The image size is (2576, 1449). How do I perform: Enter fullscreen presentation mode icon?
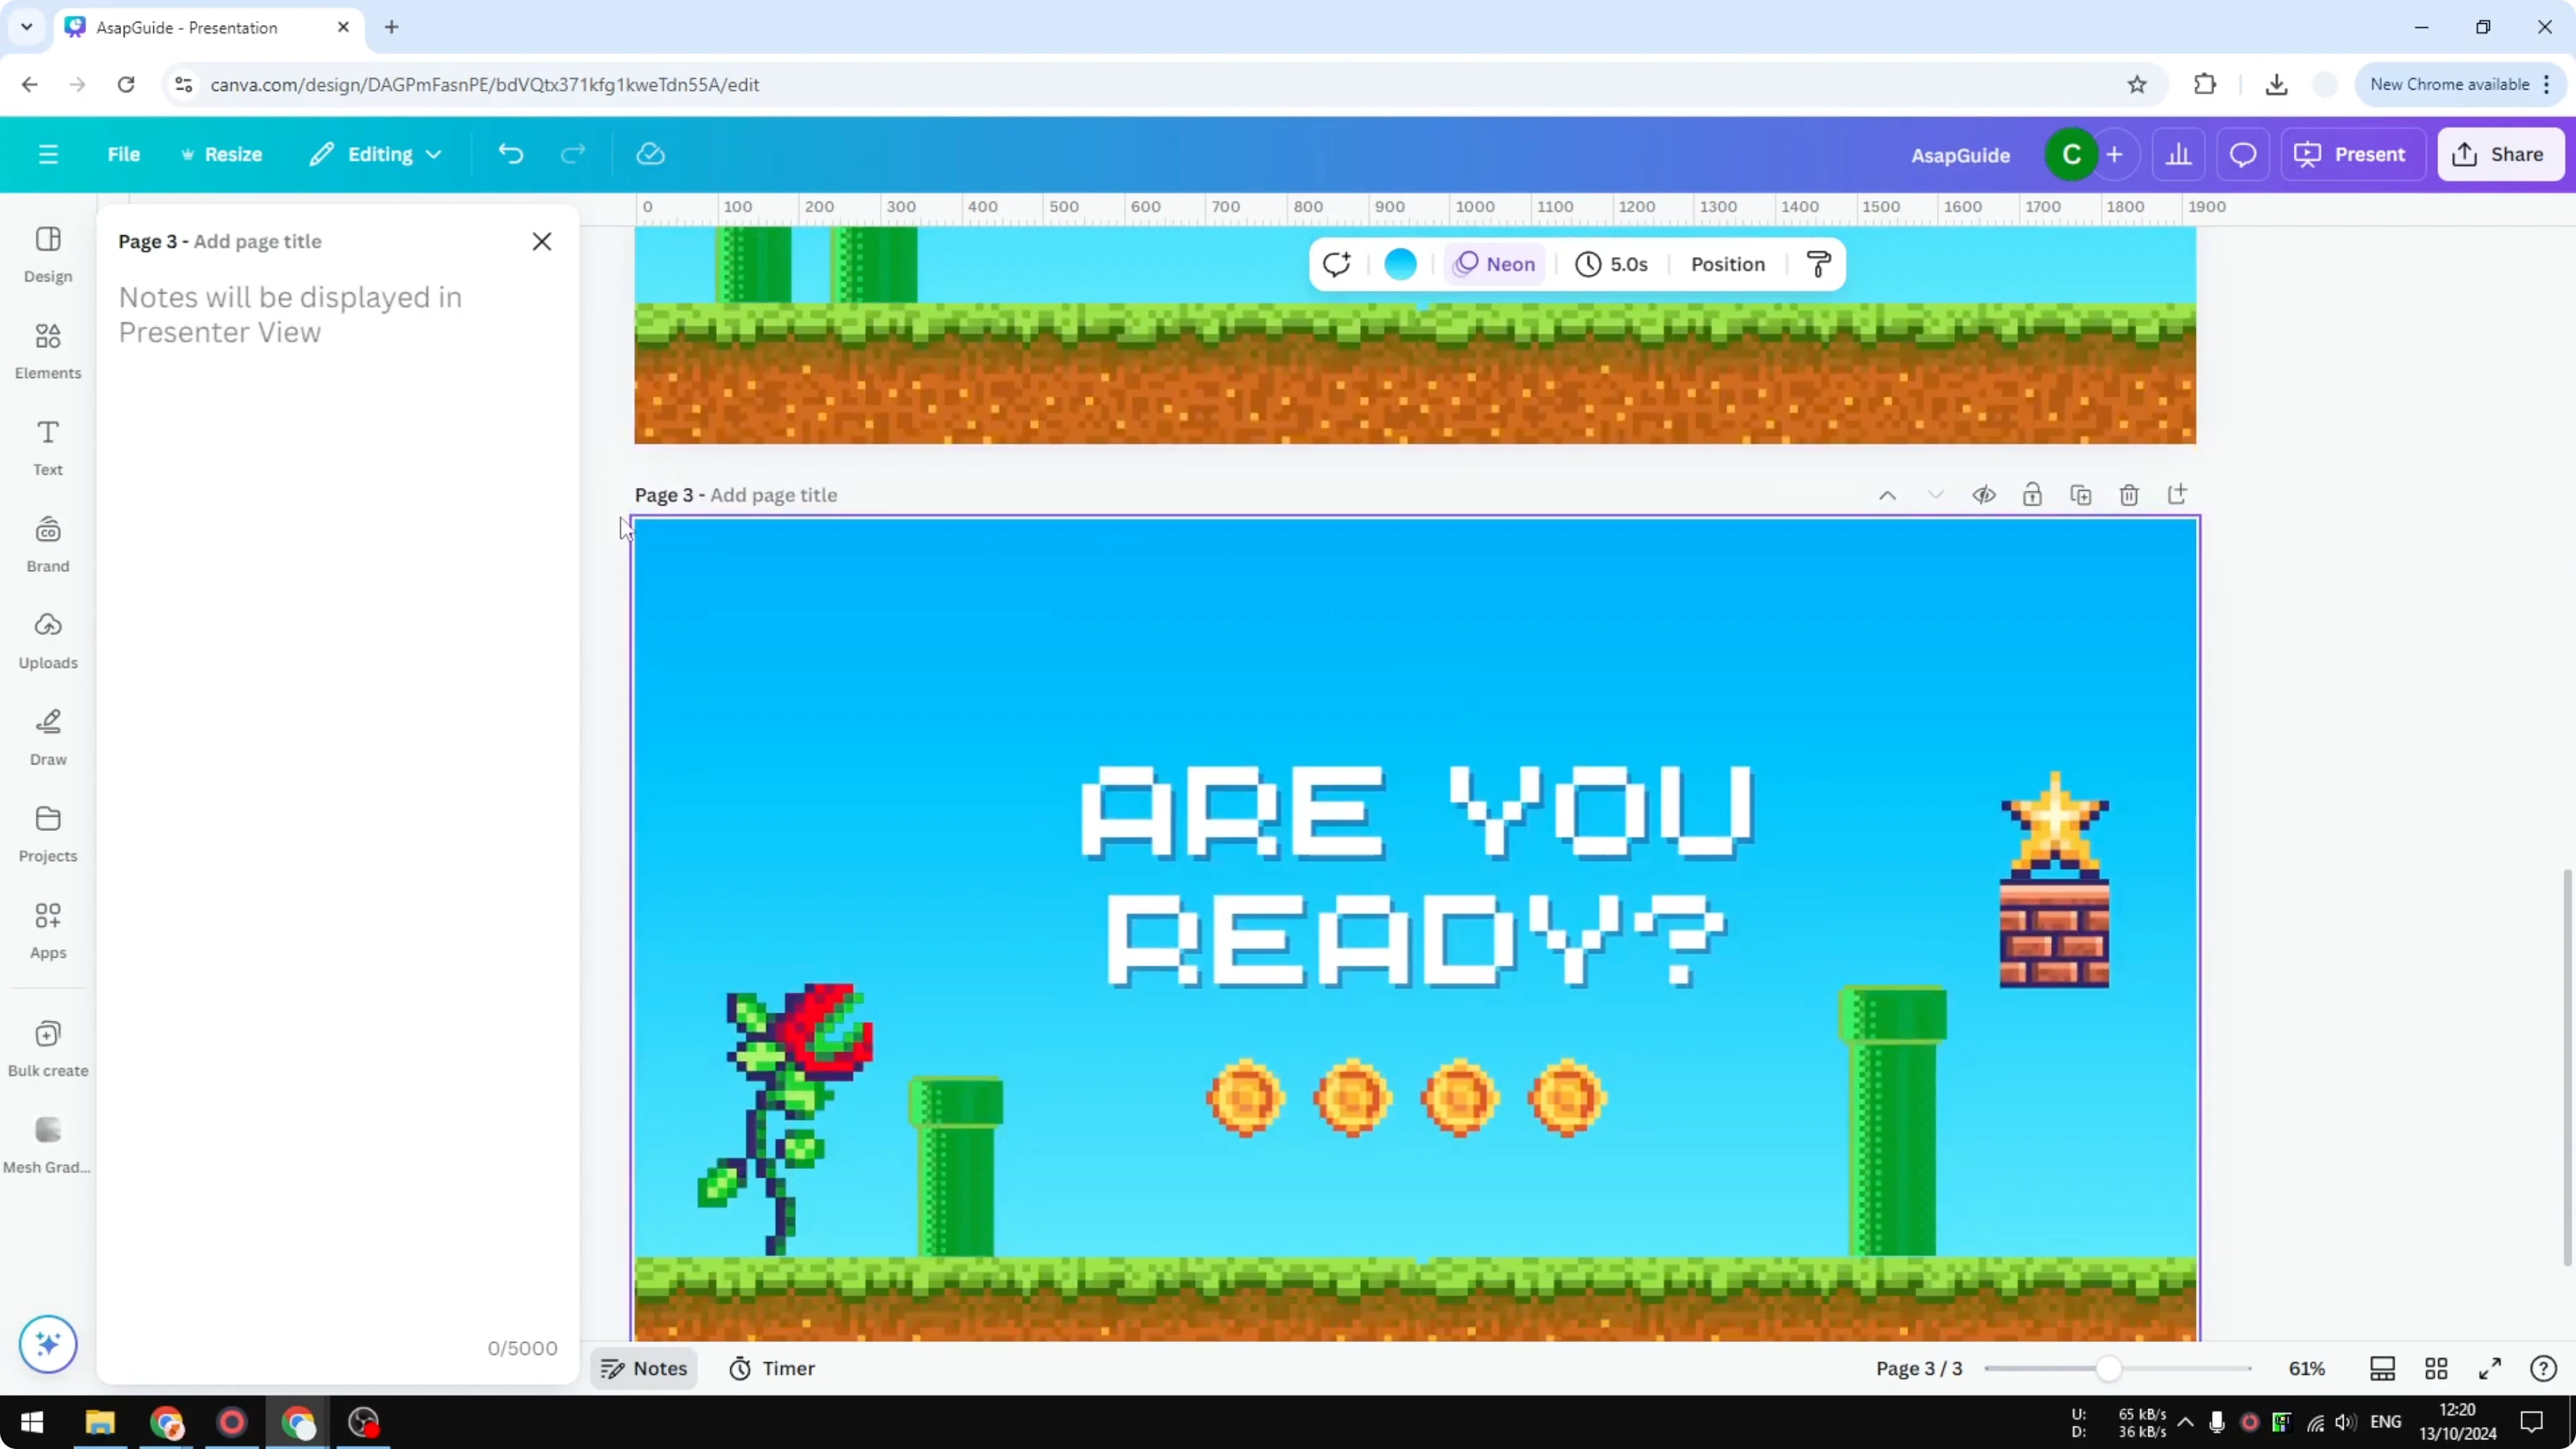click(x=2490, y=1368)
